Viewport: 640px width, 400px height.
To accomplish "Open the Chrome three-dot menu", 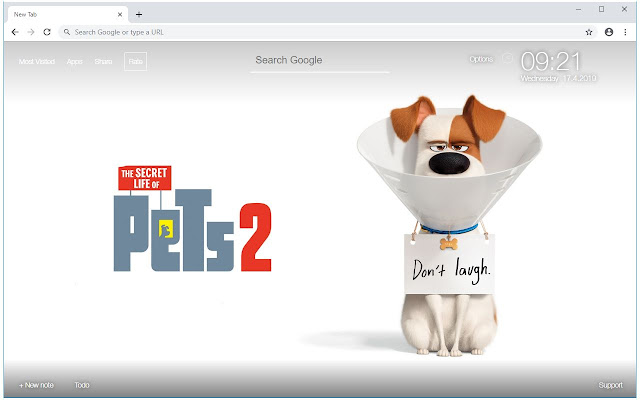I will coord(625,32).
